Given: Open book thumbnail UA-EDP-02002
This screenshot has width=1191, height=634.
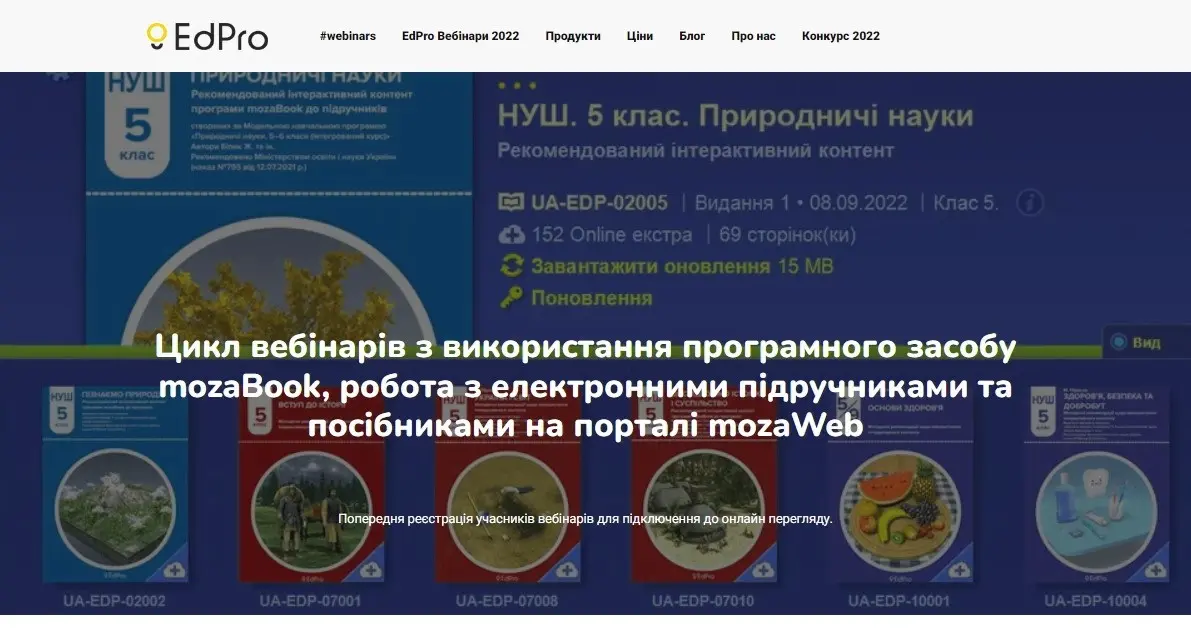Looking at the screenshot, I should (x=115, y=484).
